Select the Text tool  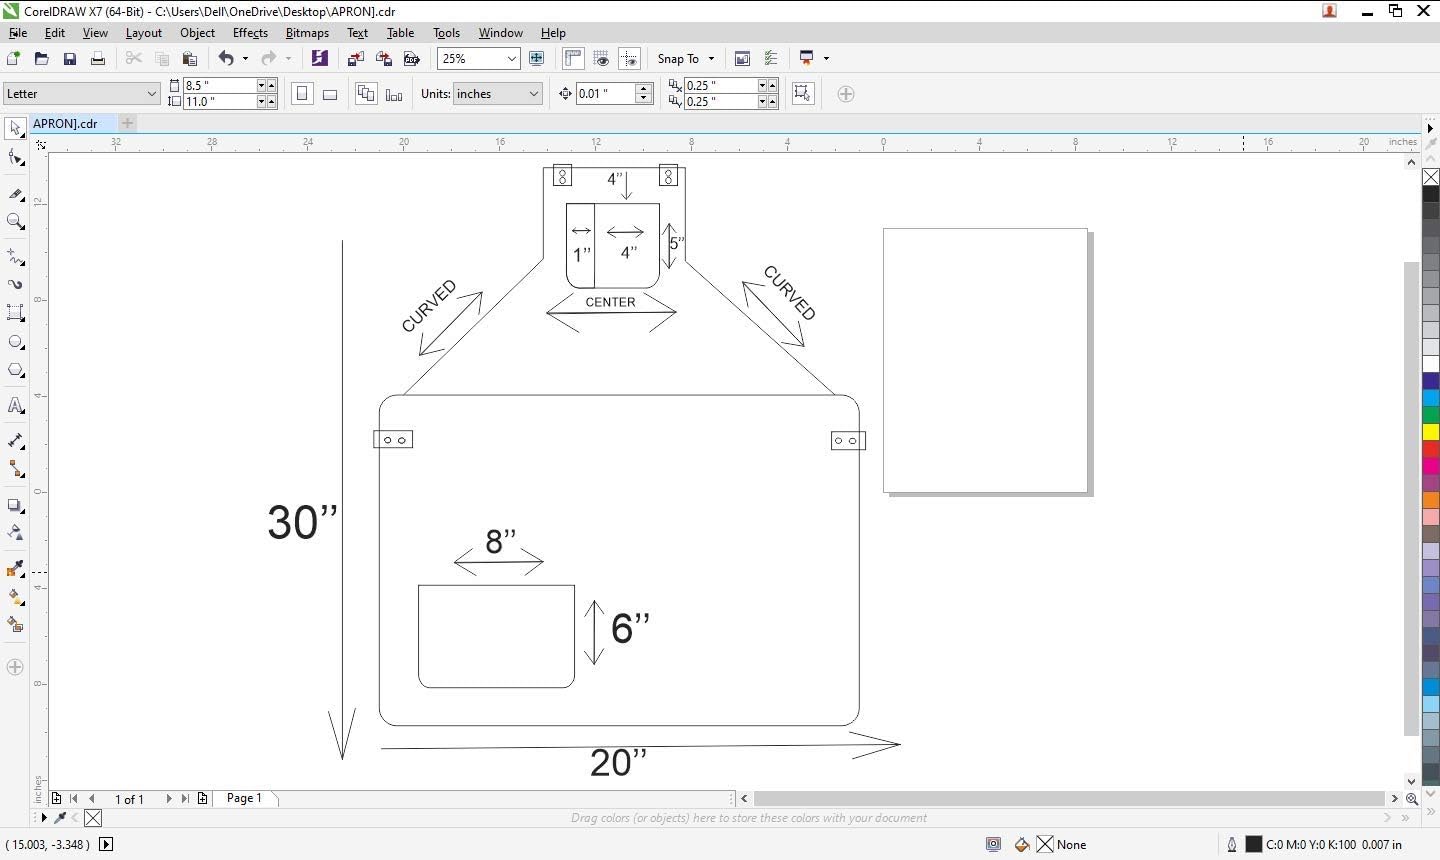pyautogui.click(x=15, y=405)
